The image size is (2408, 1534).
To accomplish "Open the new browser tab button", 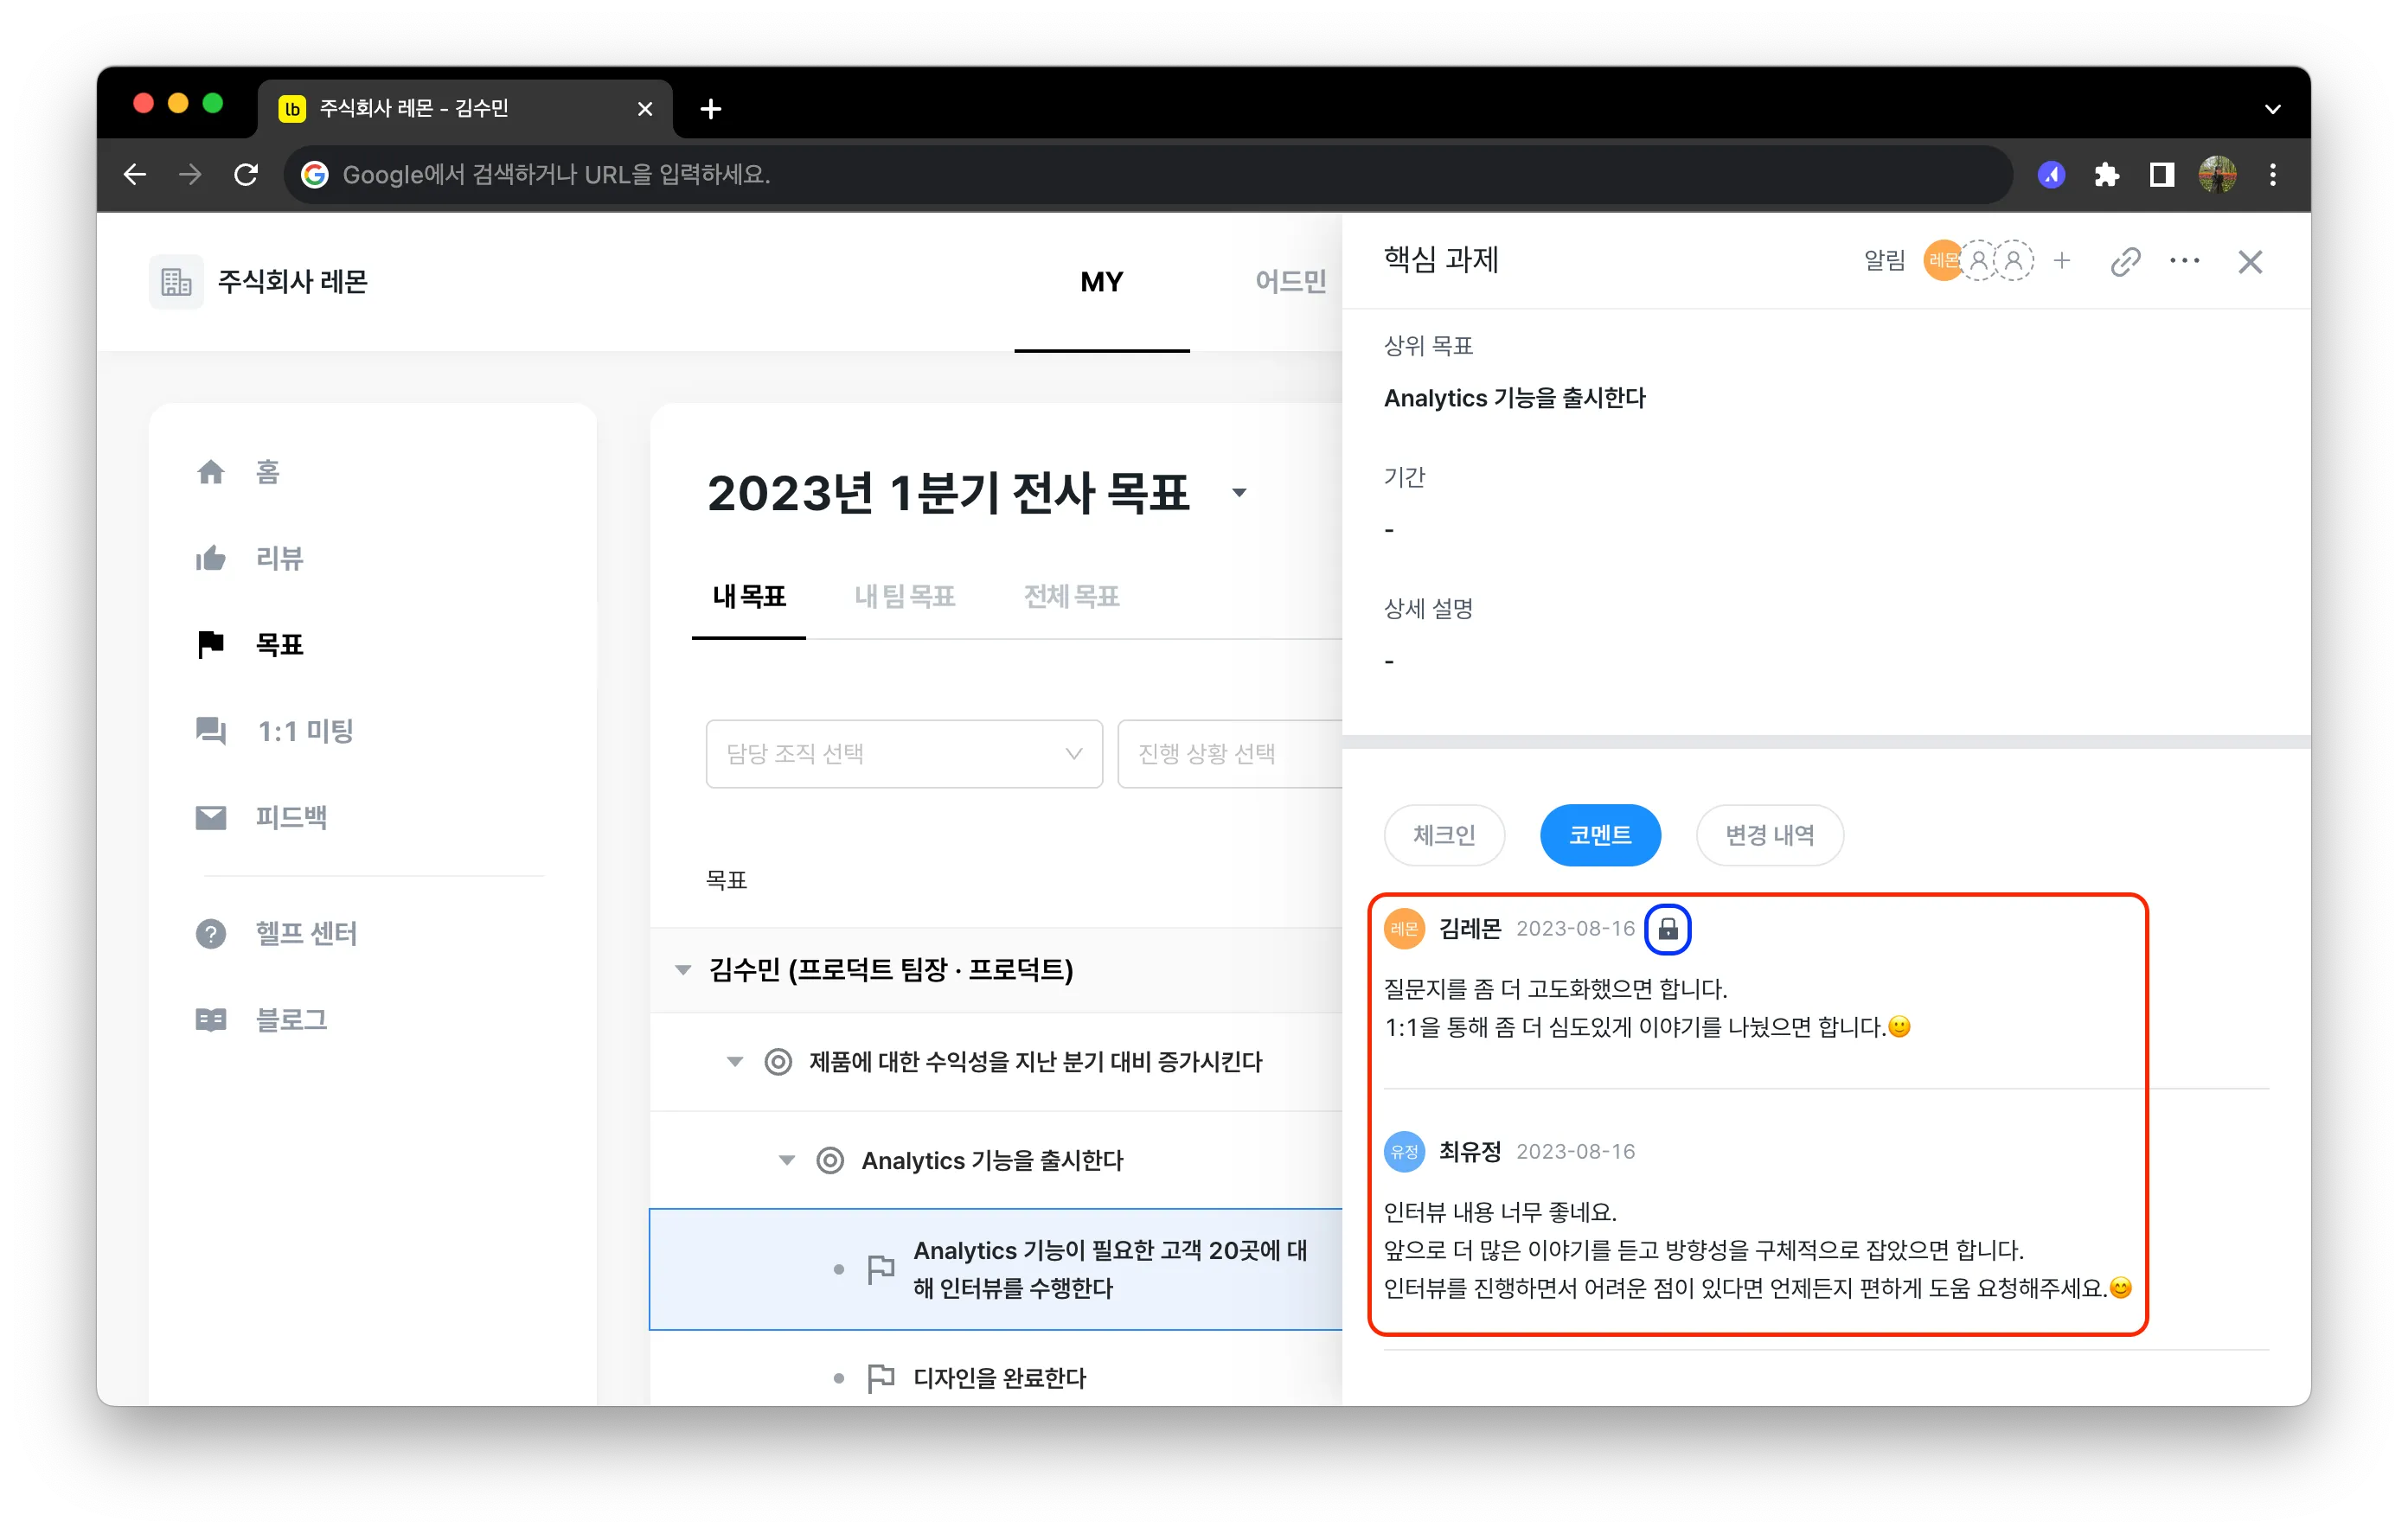I will pyautogui.click(x=711, y=109).
